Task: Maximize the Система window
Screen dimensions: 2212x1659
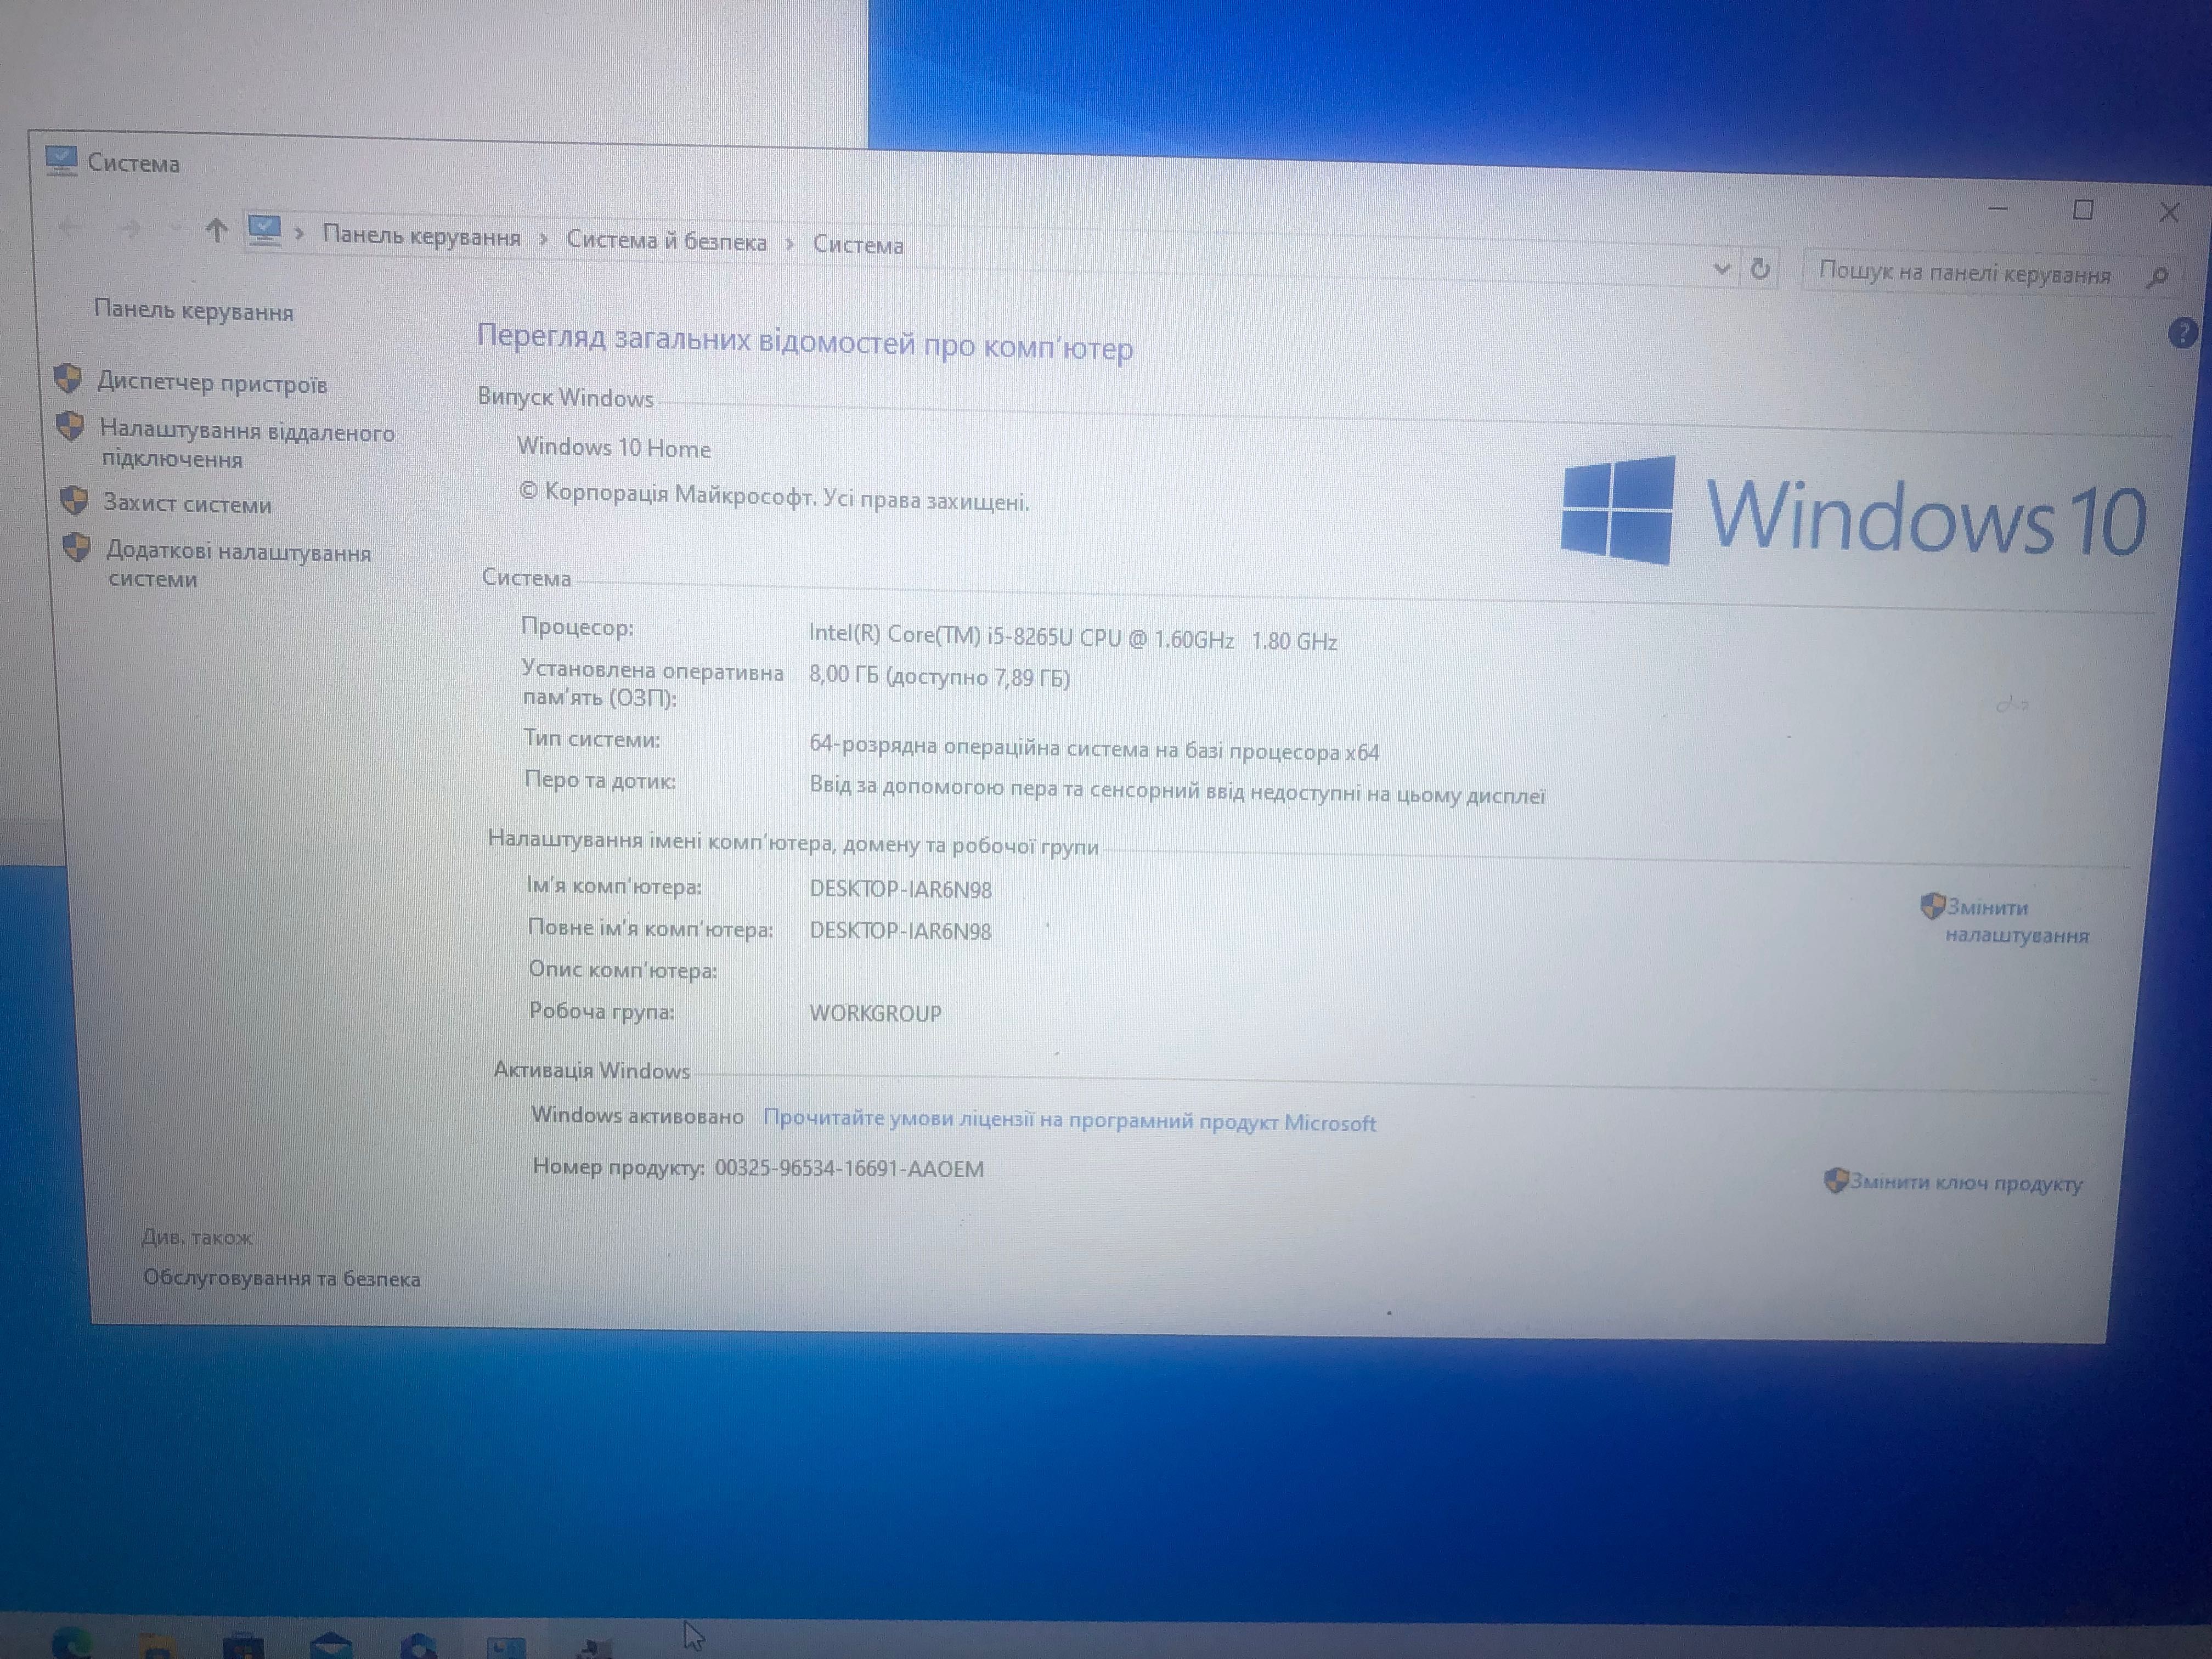Action: [2083, 209]
